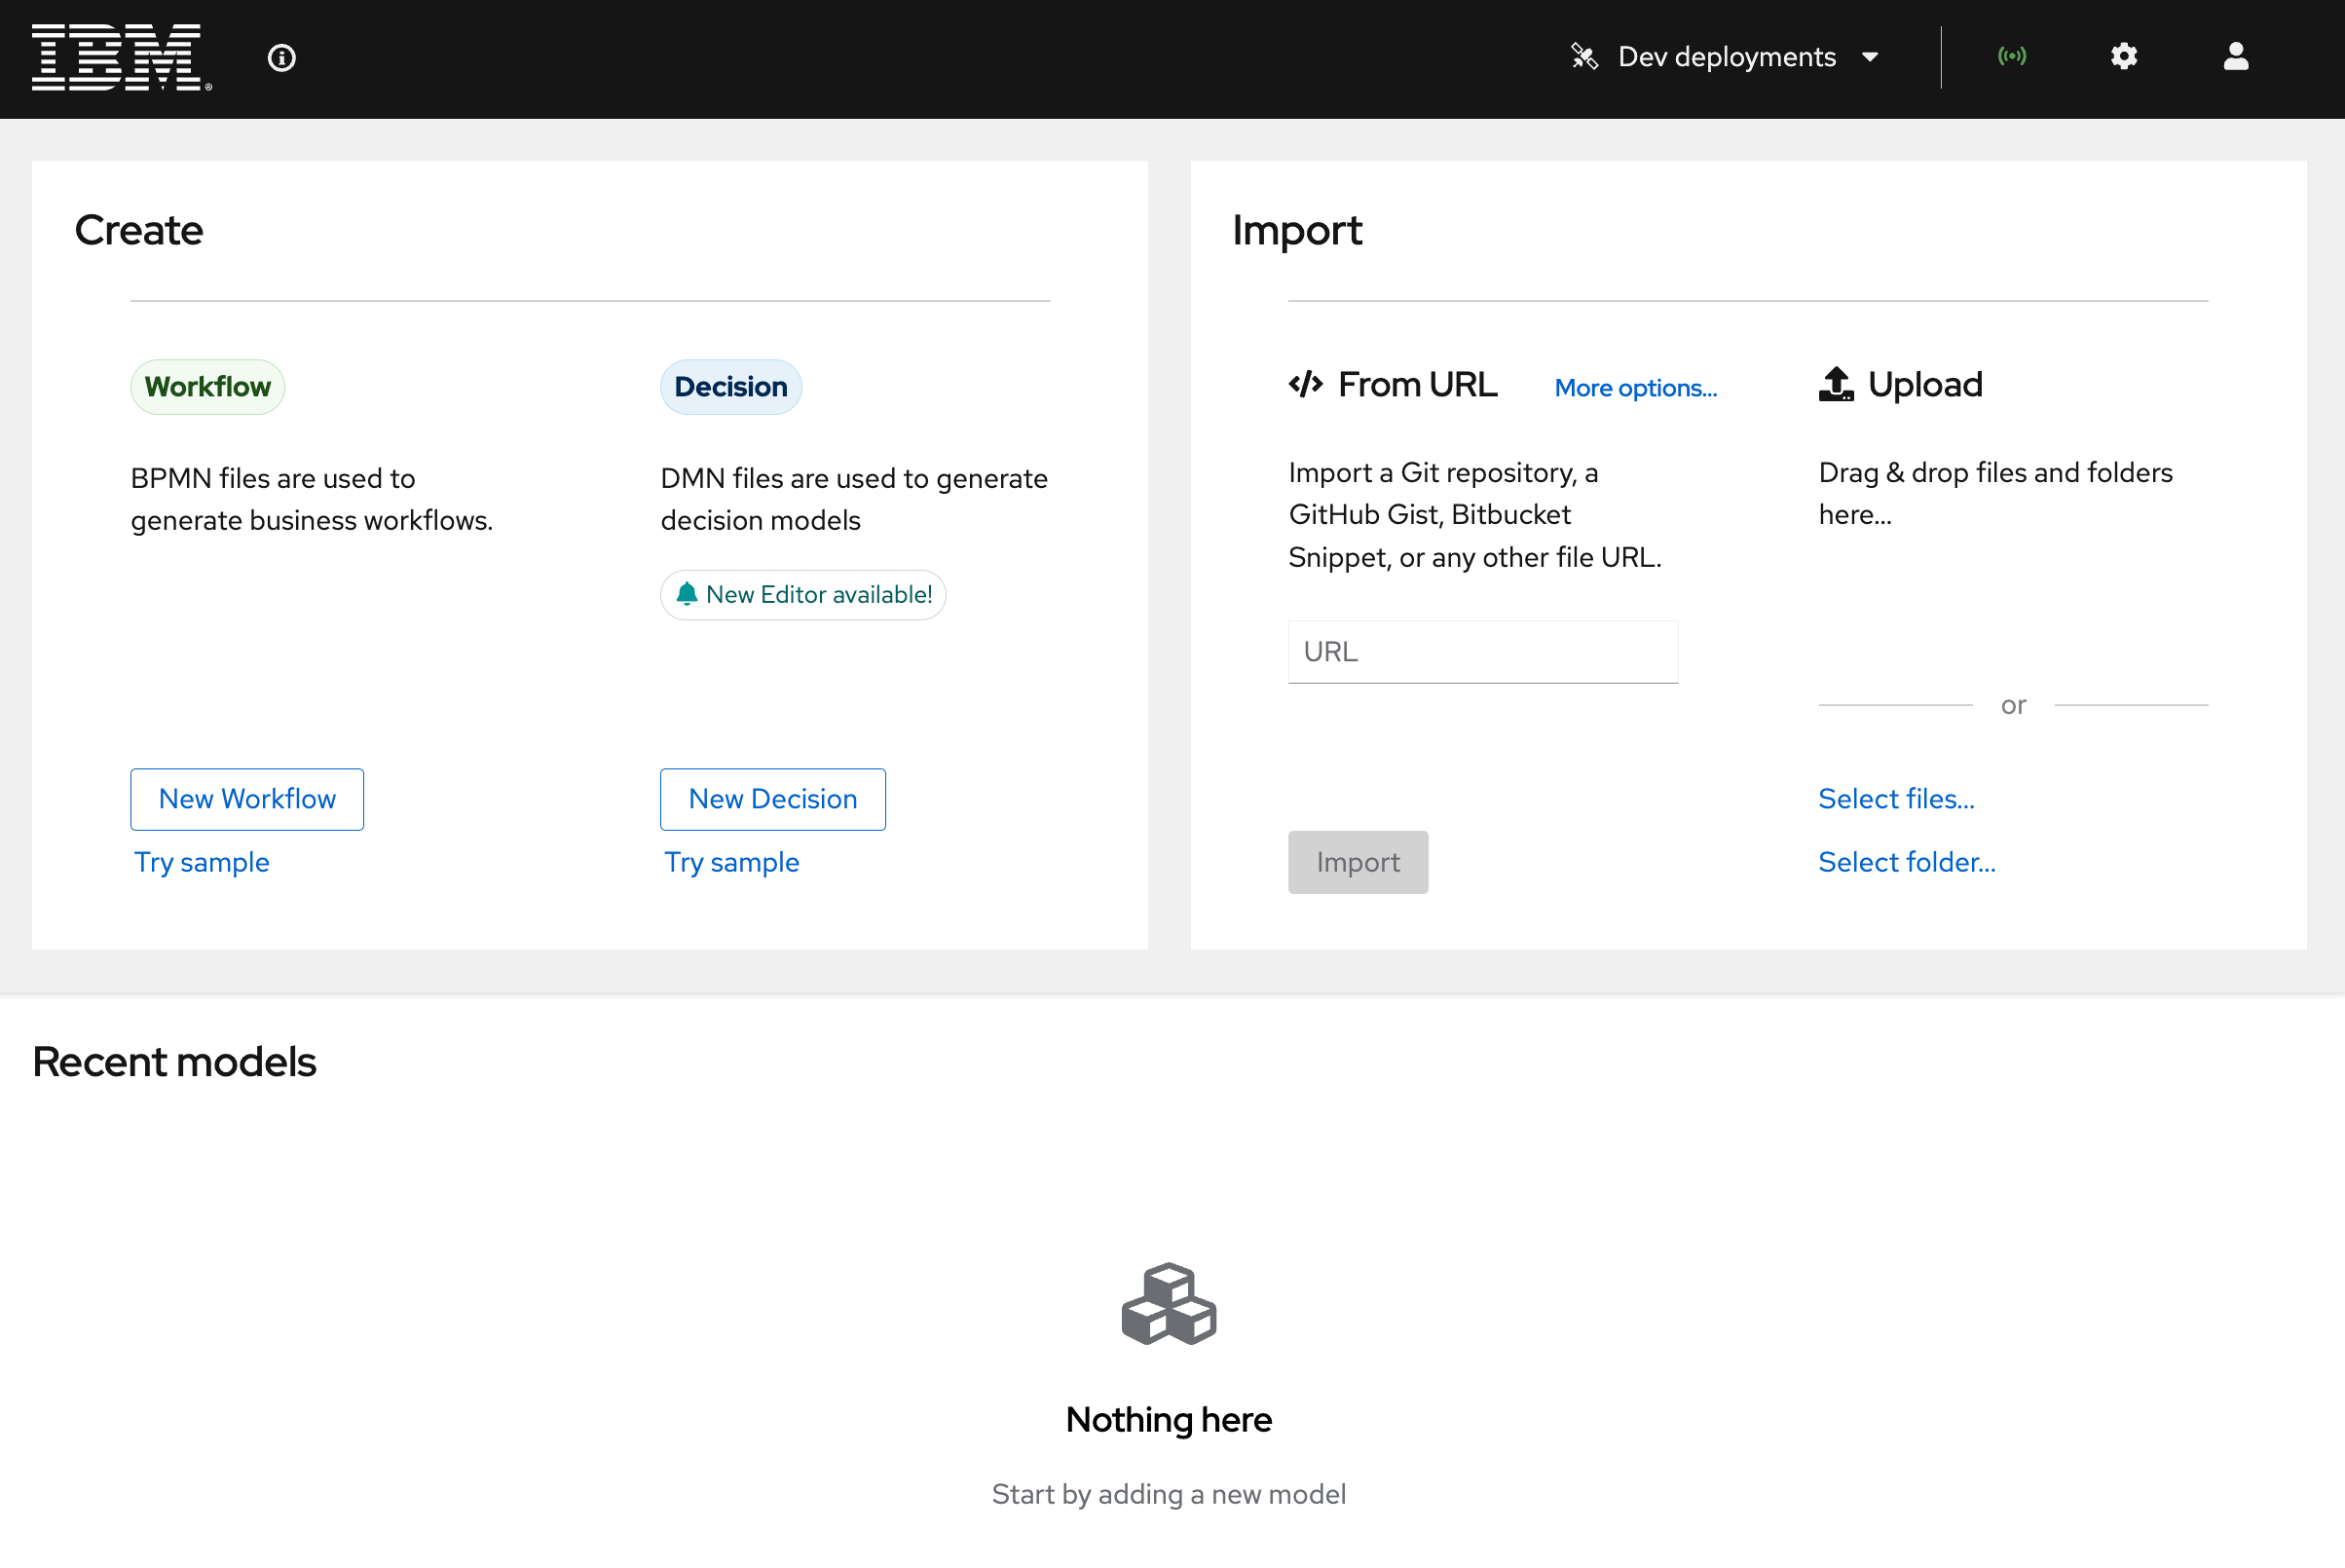
Task: Click the Import button
Action: (1358, 863)
